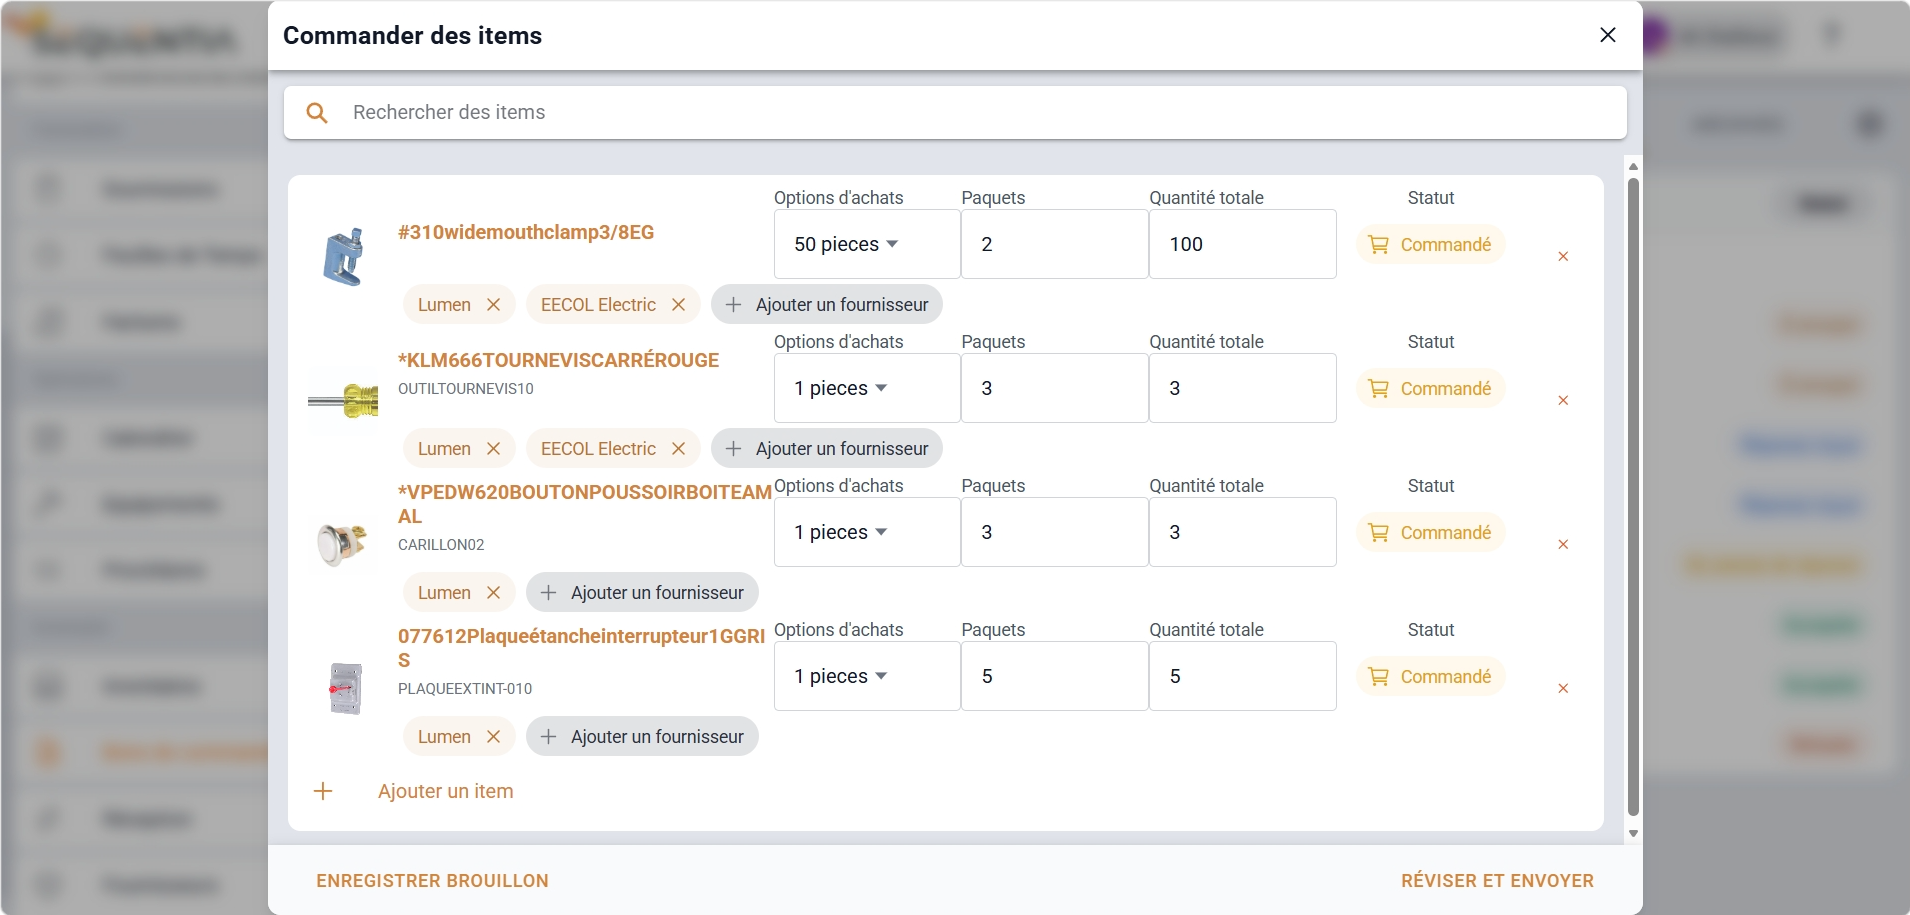1910x915 pixels.
Task: Click the search magnifier icon
Action: tap(317, 113)
